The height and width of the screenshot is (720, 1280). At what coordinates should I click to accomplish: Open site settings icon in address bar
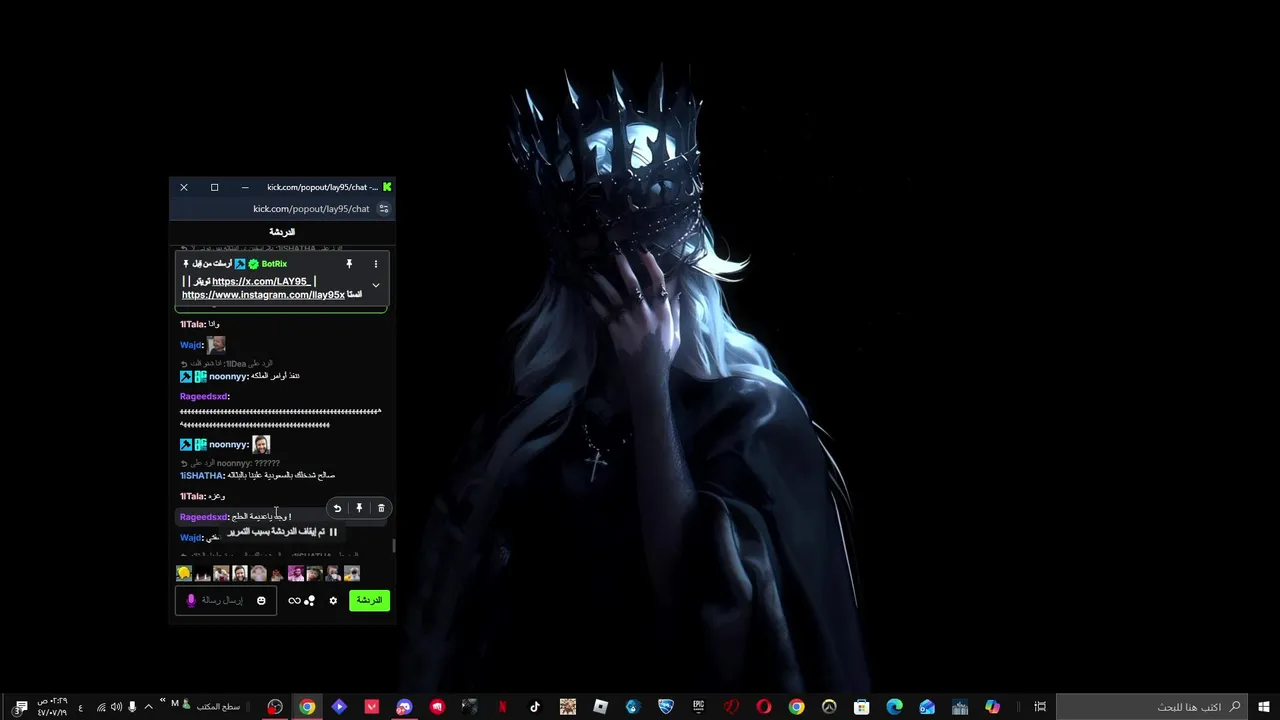[x=383, y=209]
